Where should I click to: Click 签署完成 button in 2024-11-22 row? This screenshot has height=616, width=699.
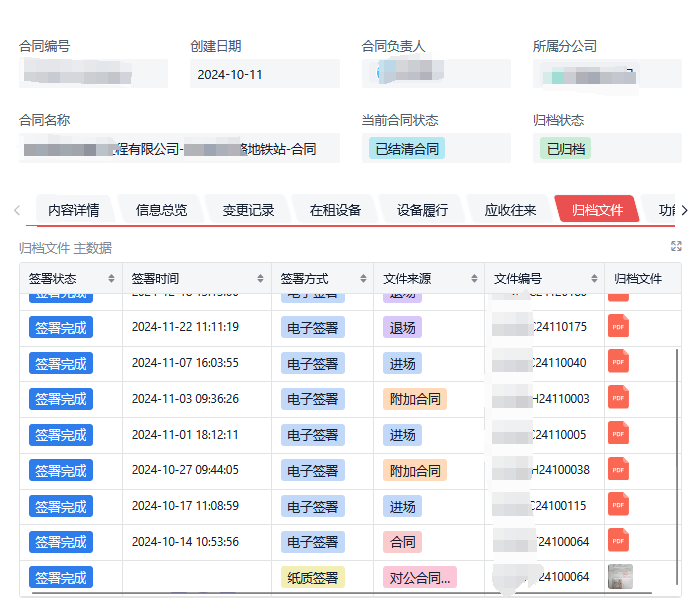pos(61,327)
